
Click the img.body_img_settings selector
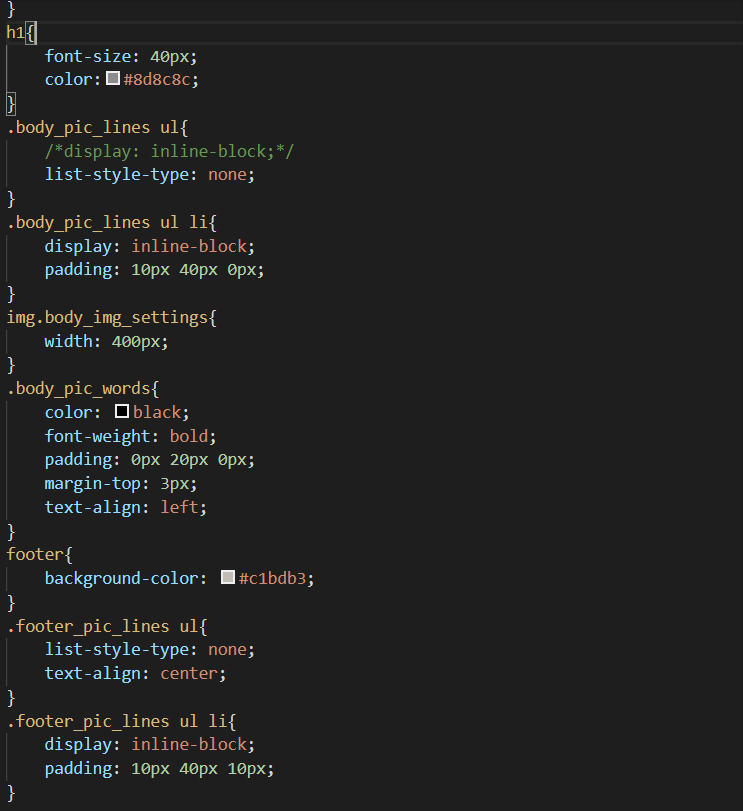pos(110,317)
